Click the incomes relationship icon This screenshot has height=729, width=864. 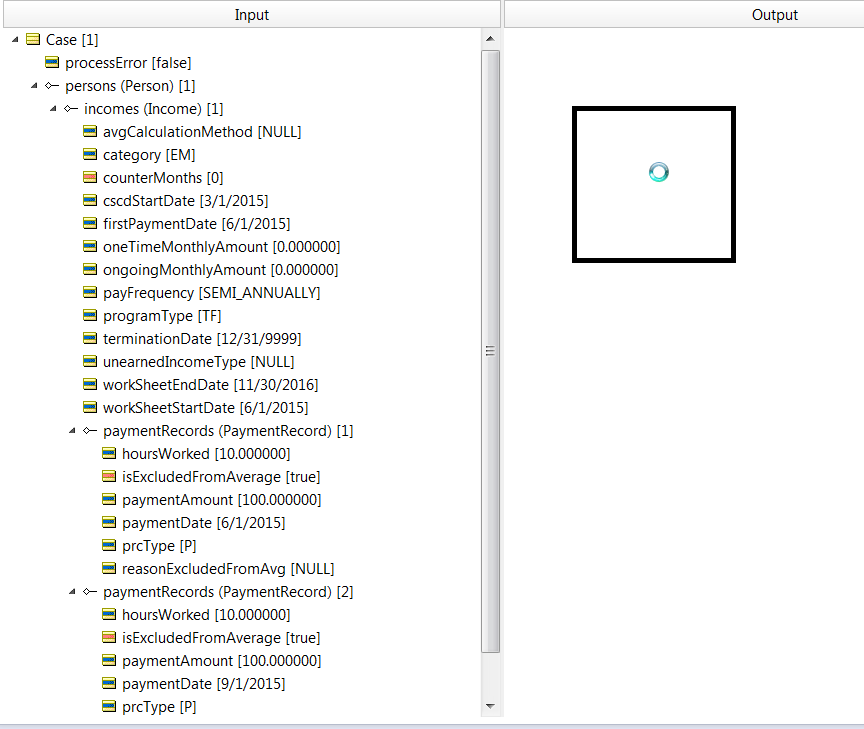[x=71, y=109]
